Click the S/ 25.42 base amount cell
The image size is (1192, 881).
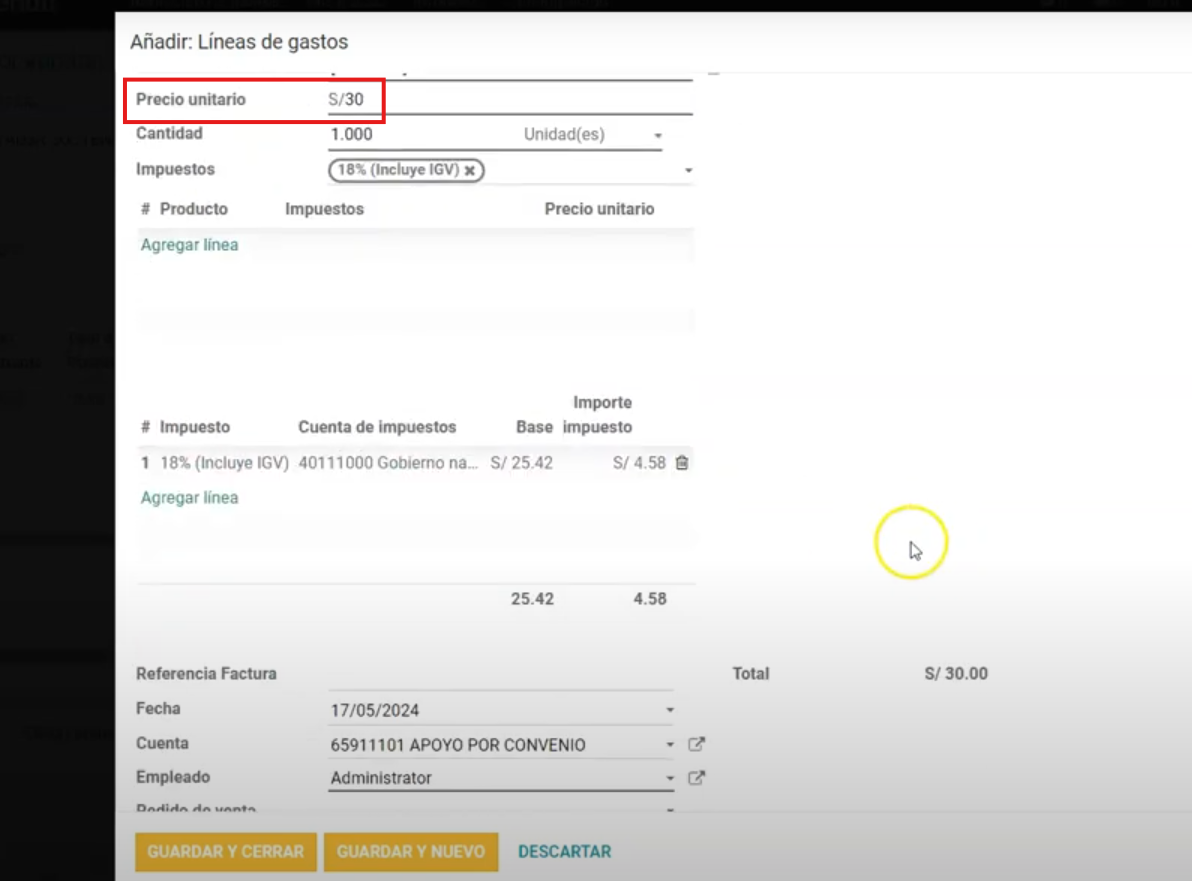[521, 463]
